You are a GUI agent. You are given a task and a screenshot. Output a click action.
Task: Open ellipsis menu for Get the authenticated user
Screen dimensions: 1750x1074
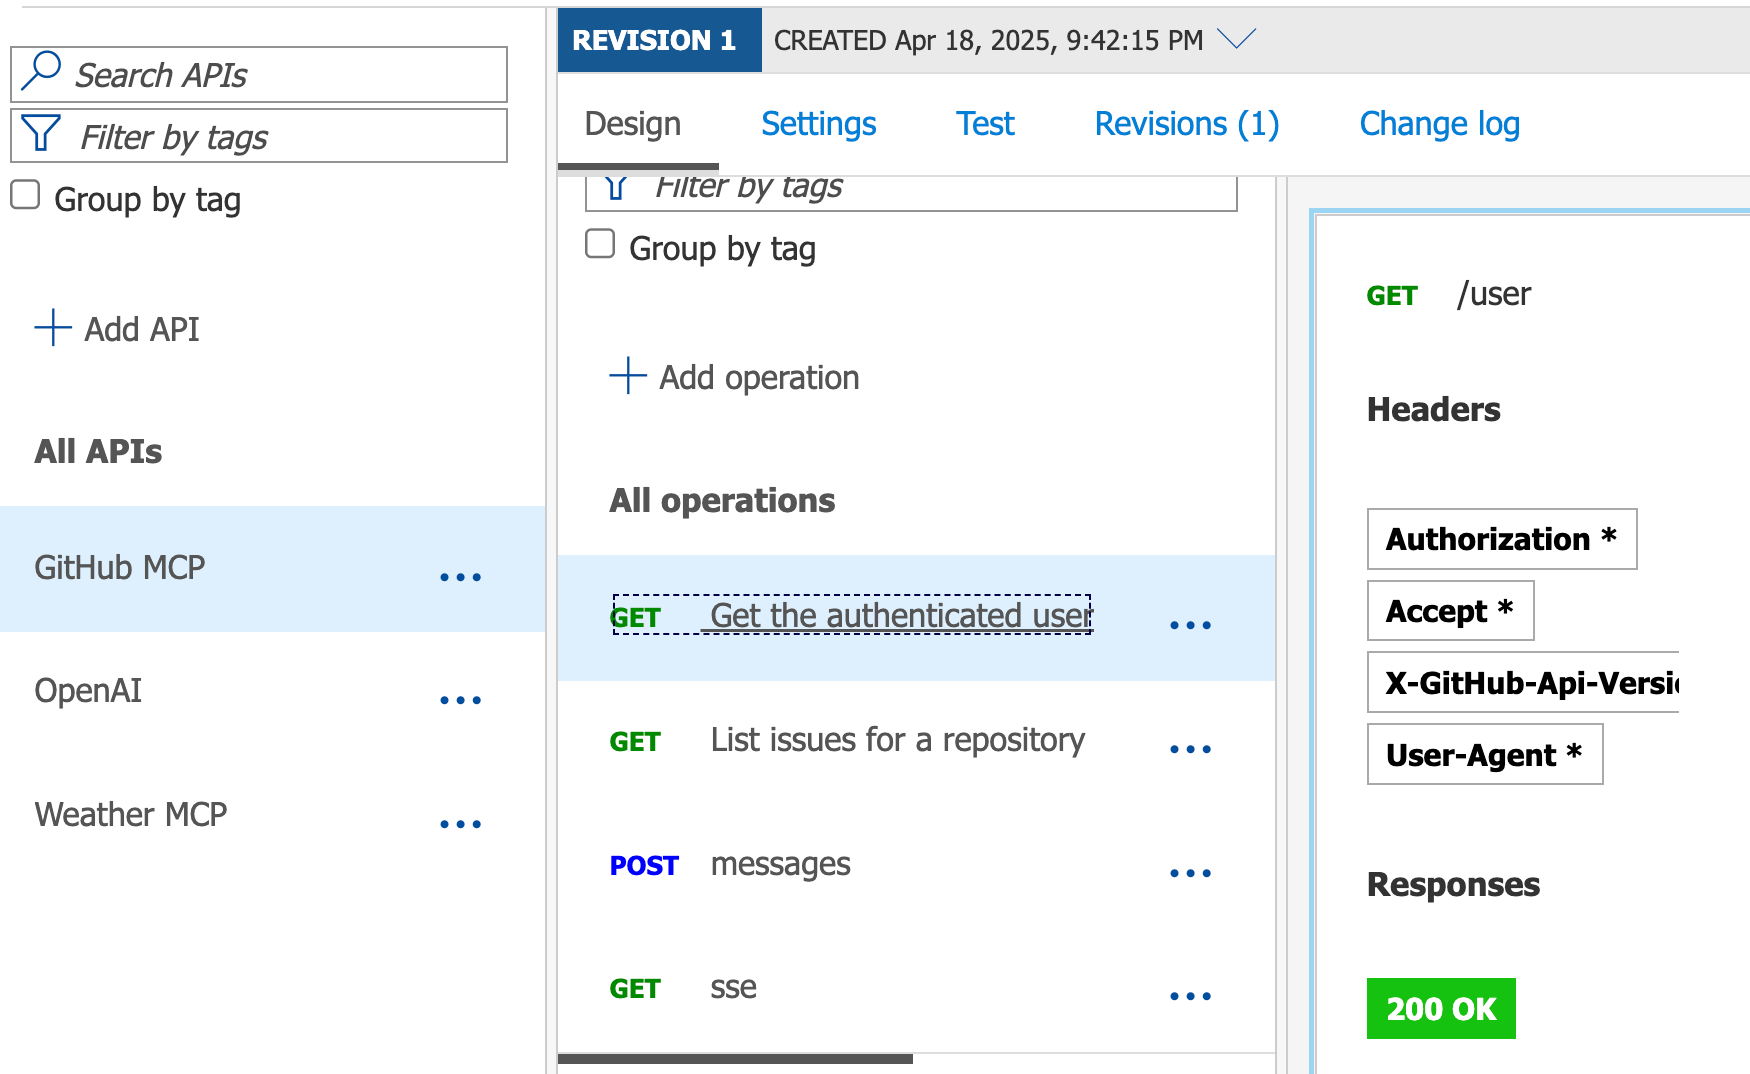[1190, 625]
